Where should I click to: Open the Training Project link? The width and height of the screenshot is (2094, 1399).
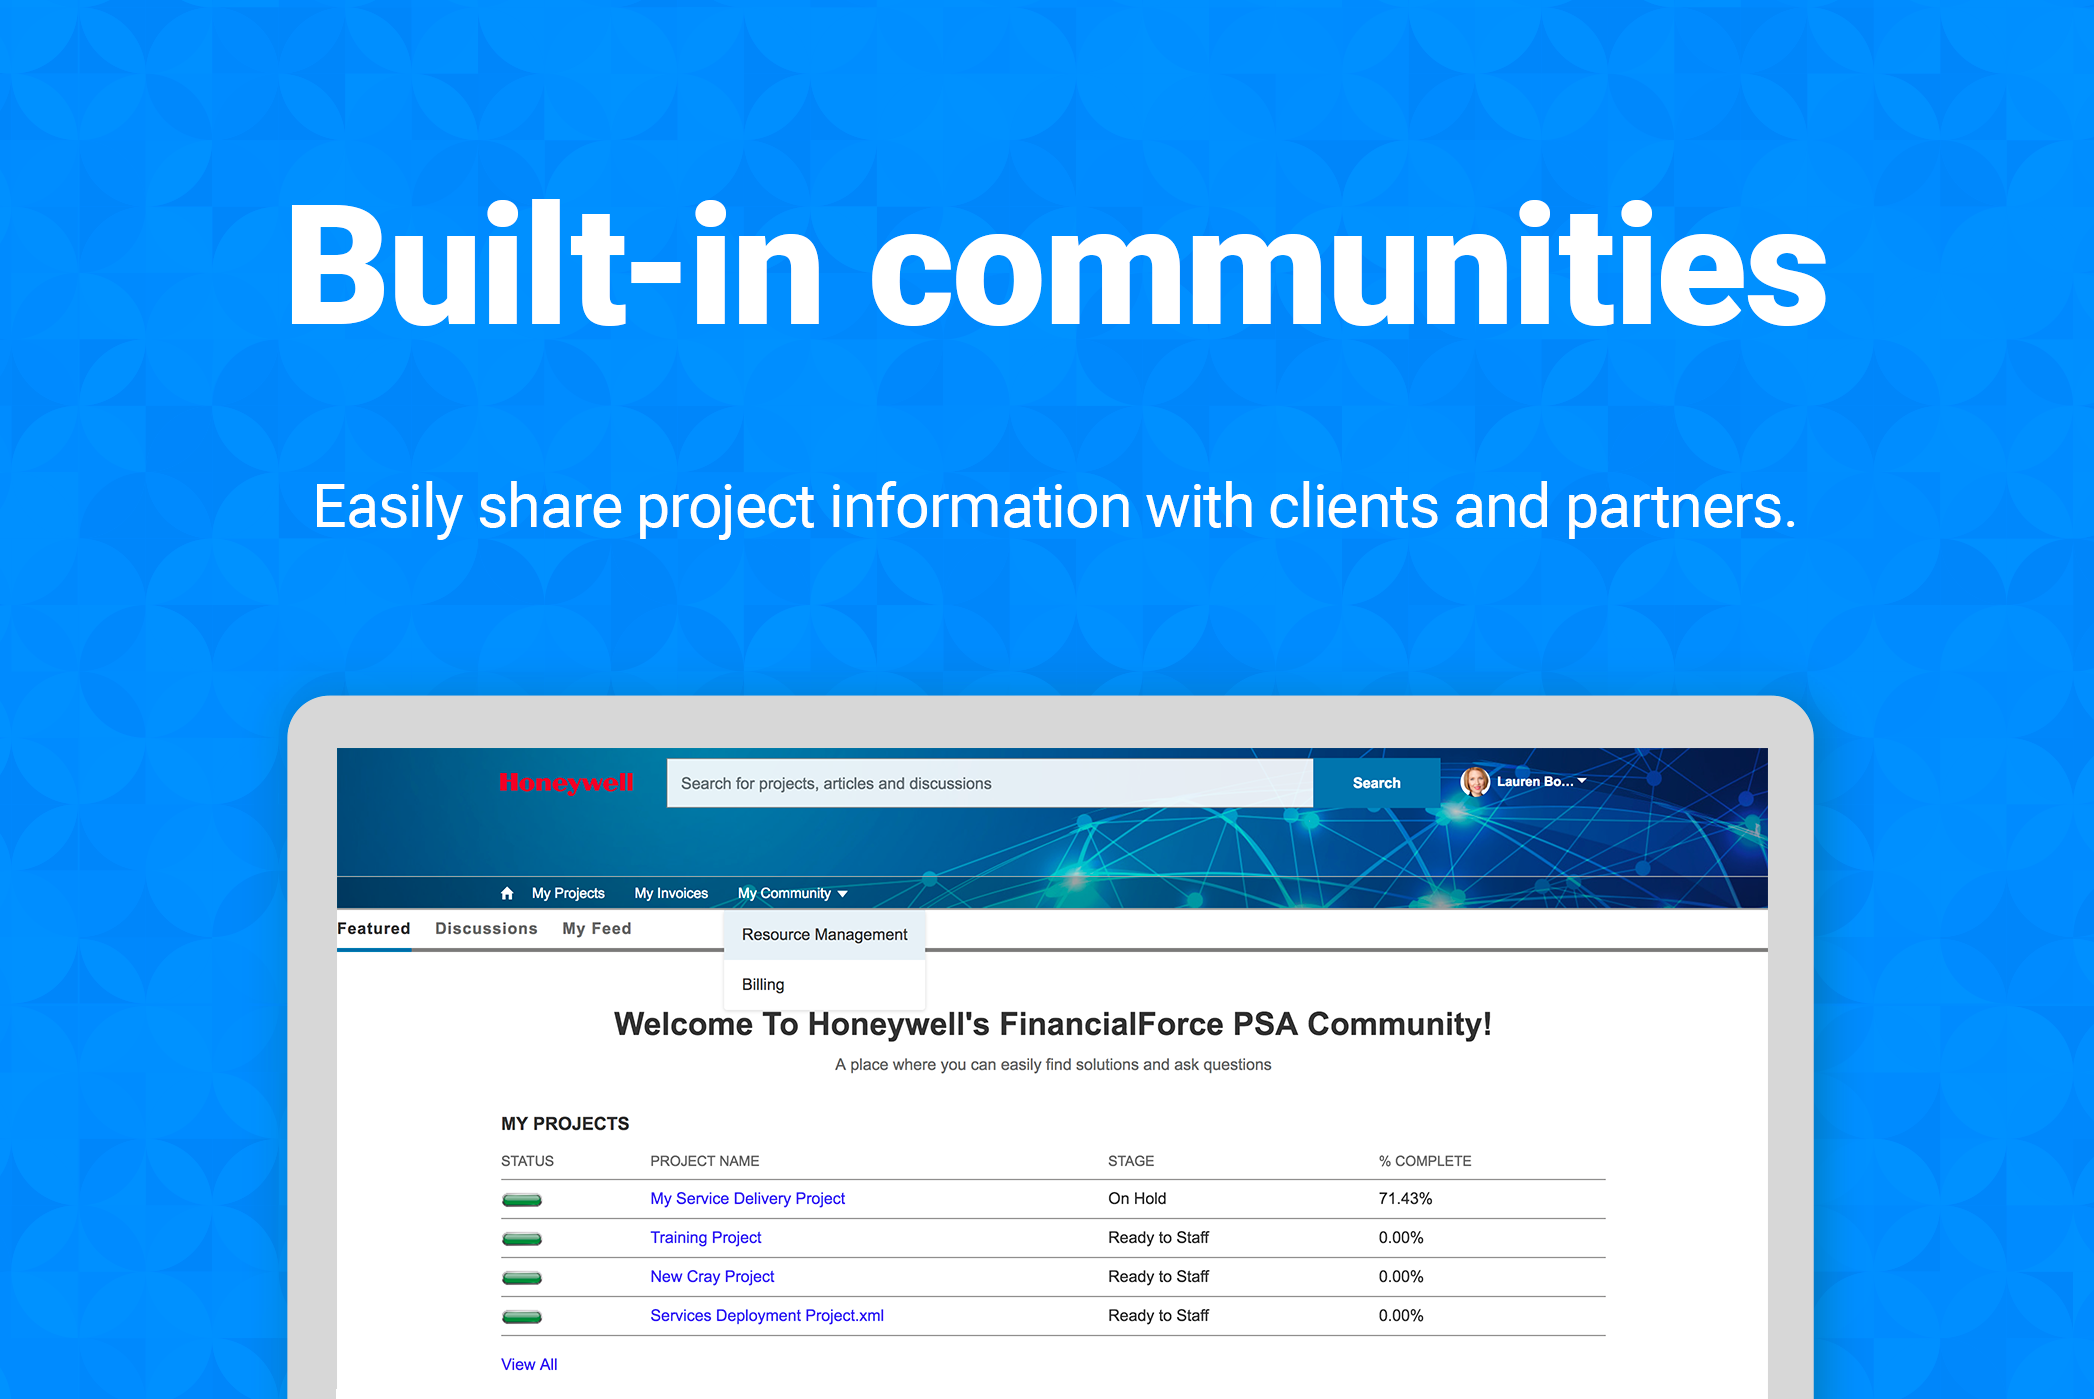pos(705,1237)
